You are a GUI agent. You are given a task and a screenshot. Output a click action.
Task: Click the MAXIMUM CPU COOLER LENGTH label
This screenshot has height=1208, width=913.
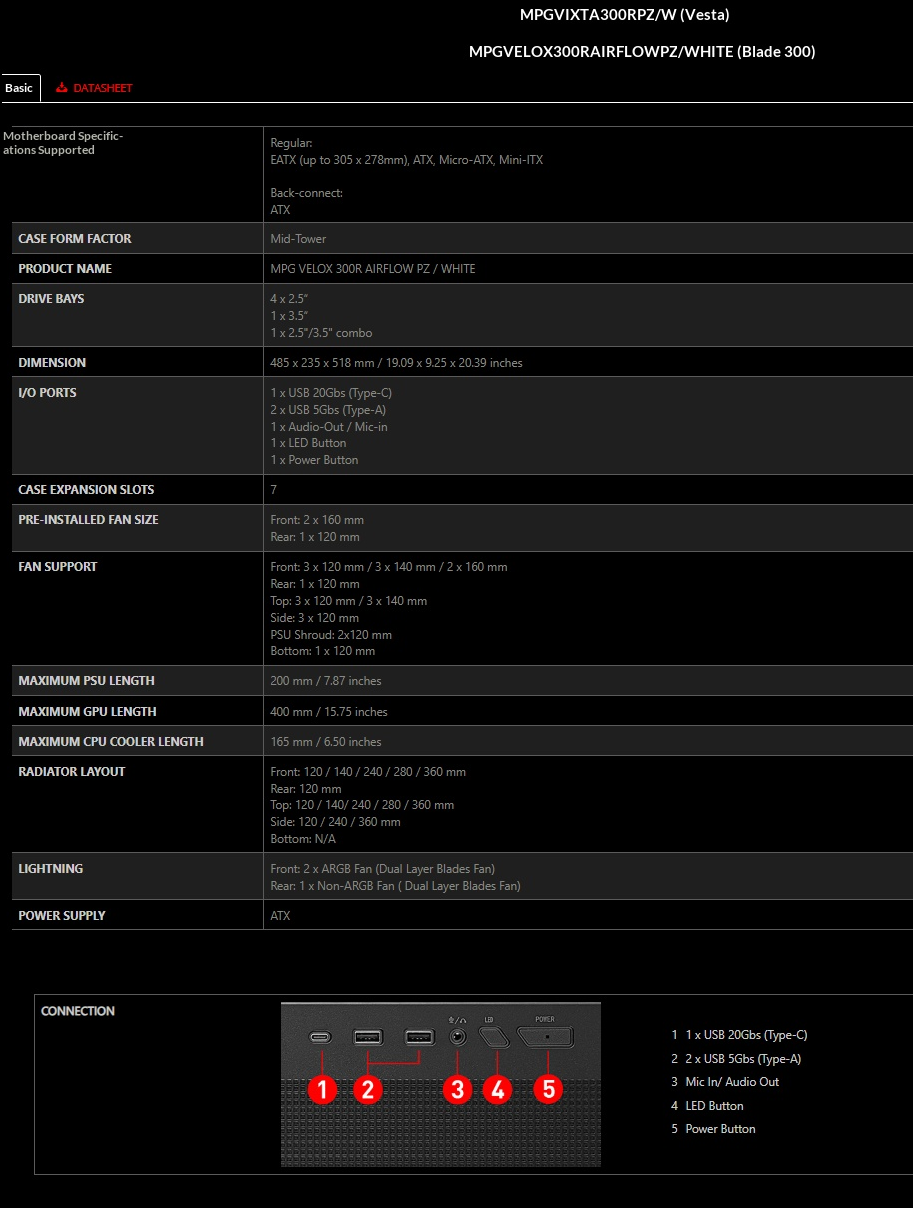tap(111, 742)
